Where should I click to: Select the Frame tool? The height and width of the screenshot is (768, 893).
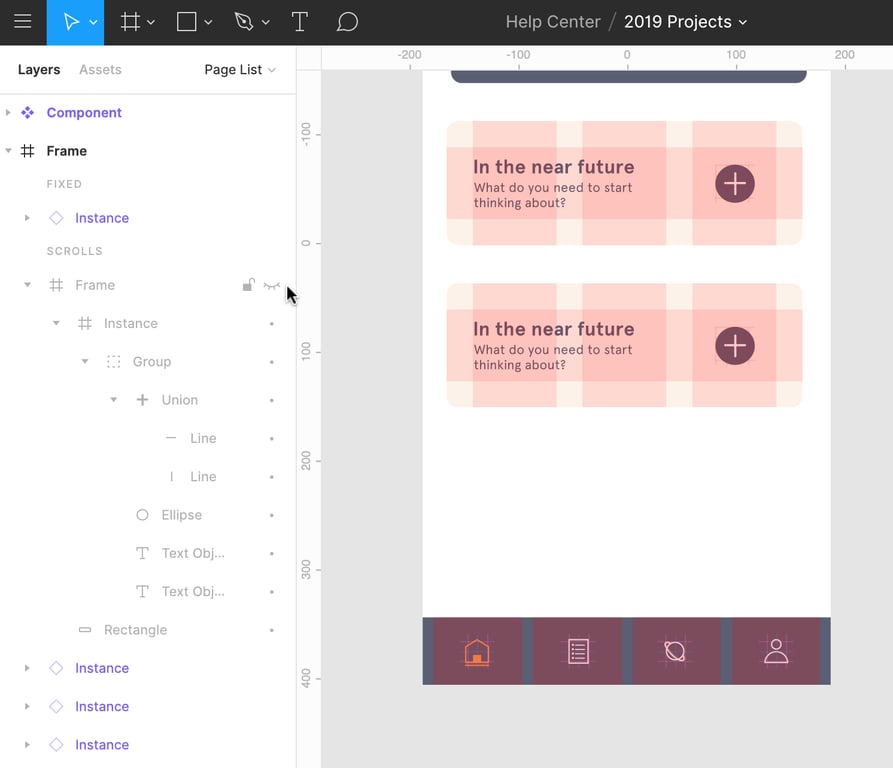click(x=130, y=22)
